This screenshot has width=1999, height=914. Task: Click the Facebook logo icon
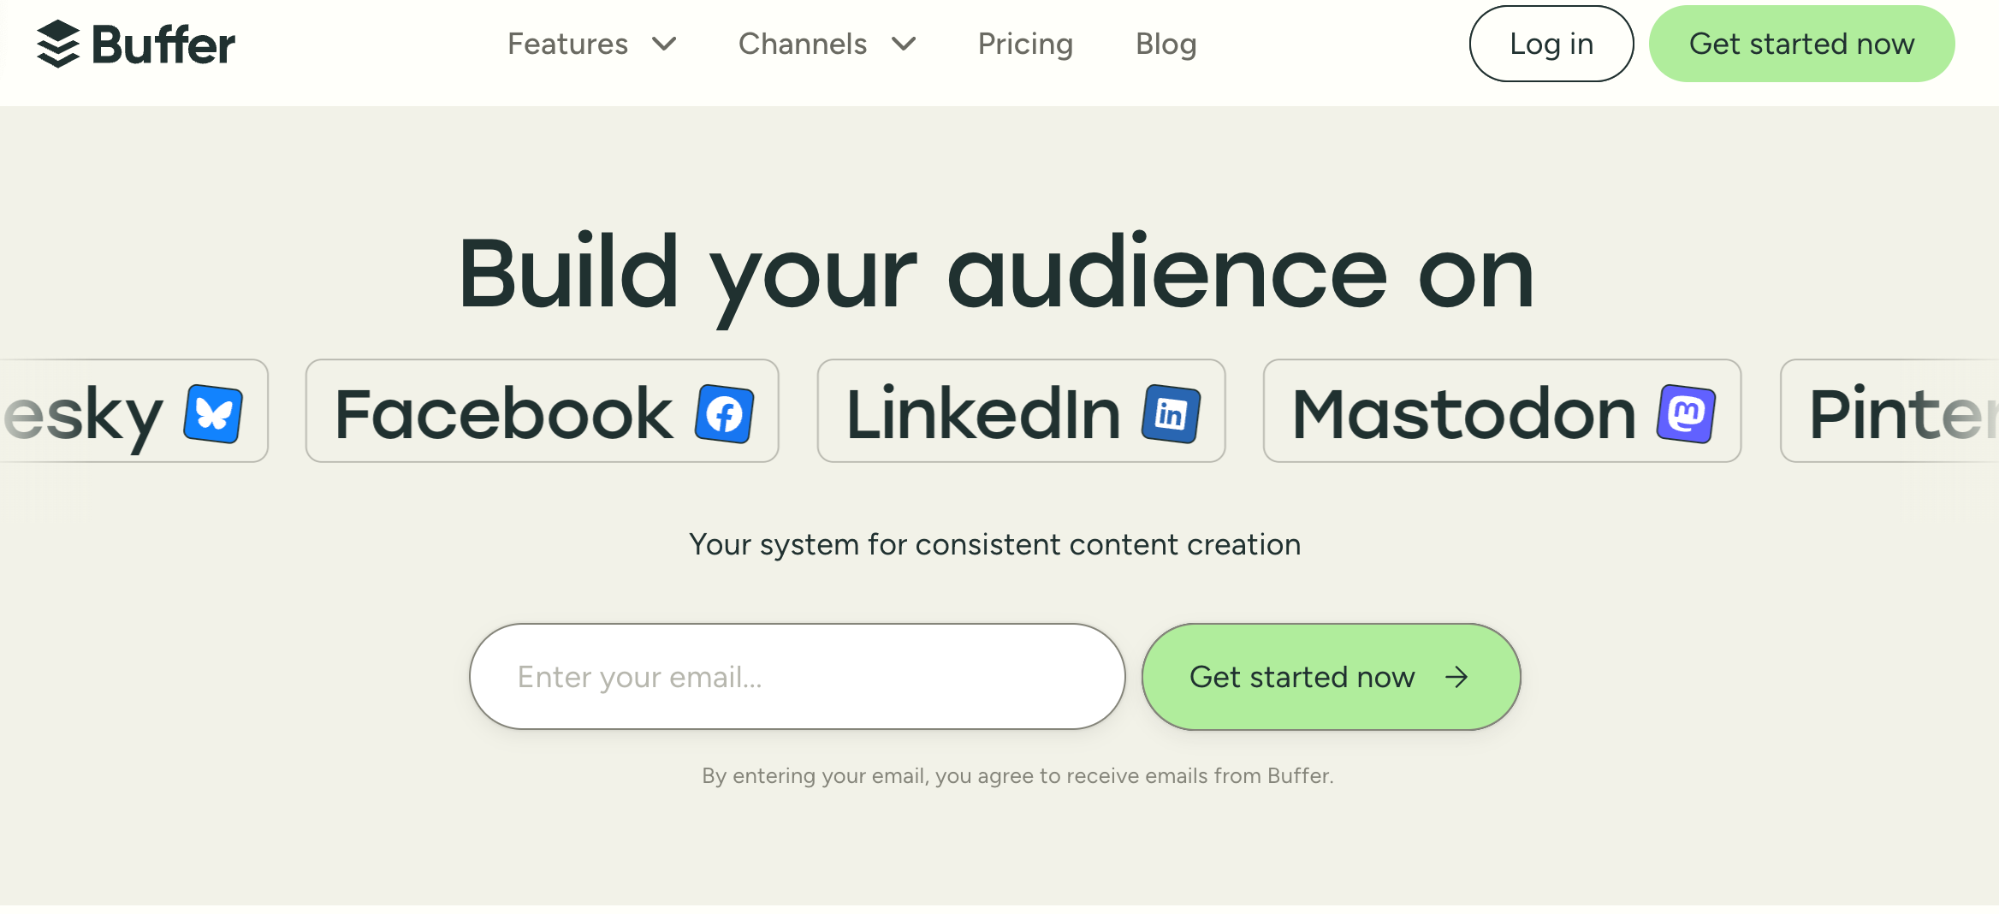click(x=725, y=413)
